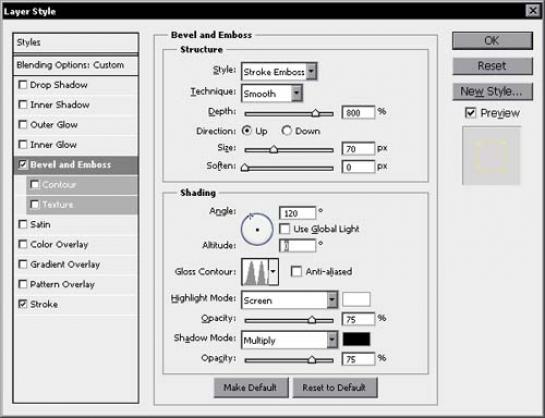The width and height of the screenshot is (545, 418).
Task: Click the style preview thumbnail
Action: coord(491,155)
